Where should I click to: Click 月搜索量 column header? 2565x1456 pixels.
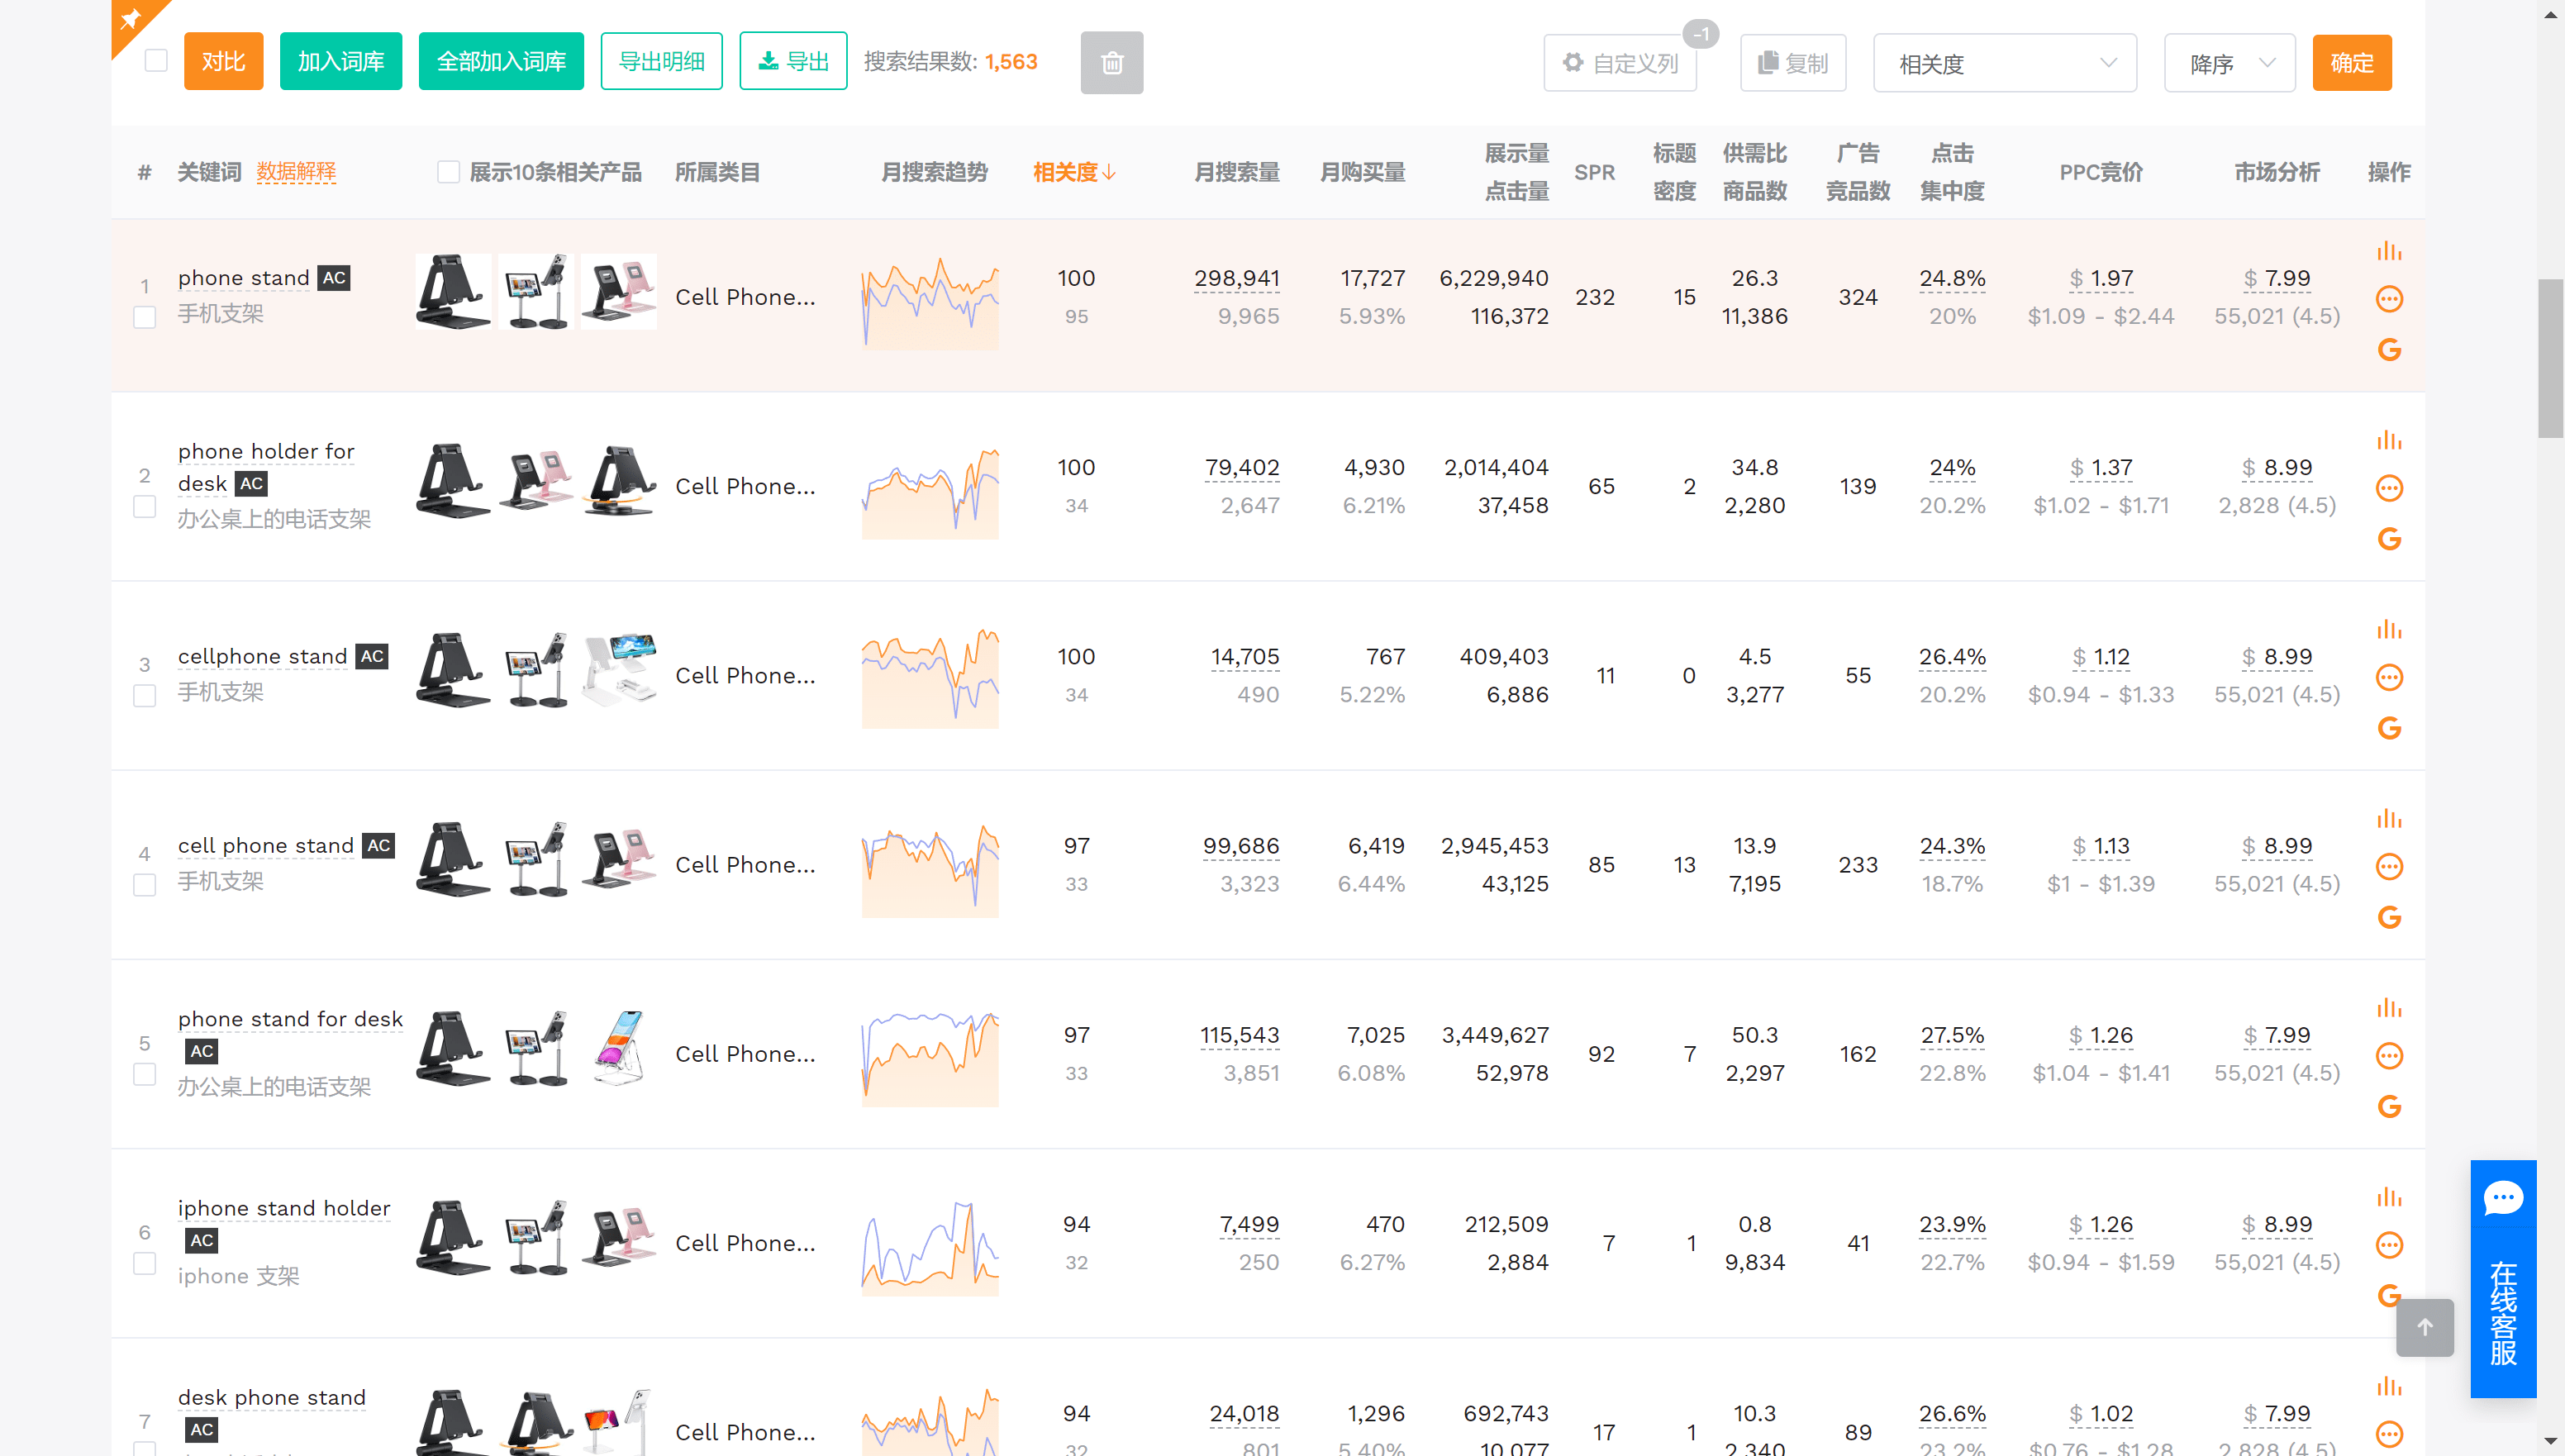[x=1236, y=172]
